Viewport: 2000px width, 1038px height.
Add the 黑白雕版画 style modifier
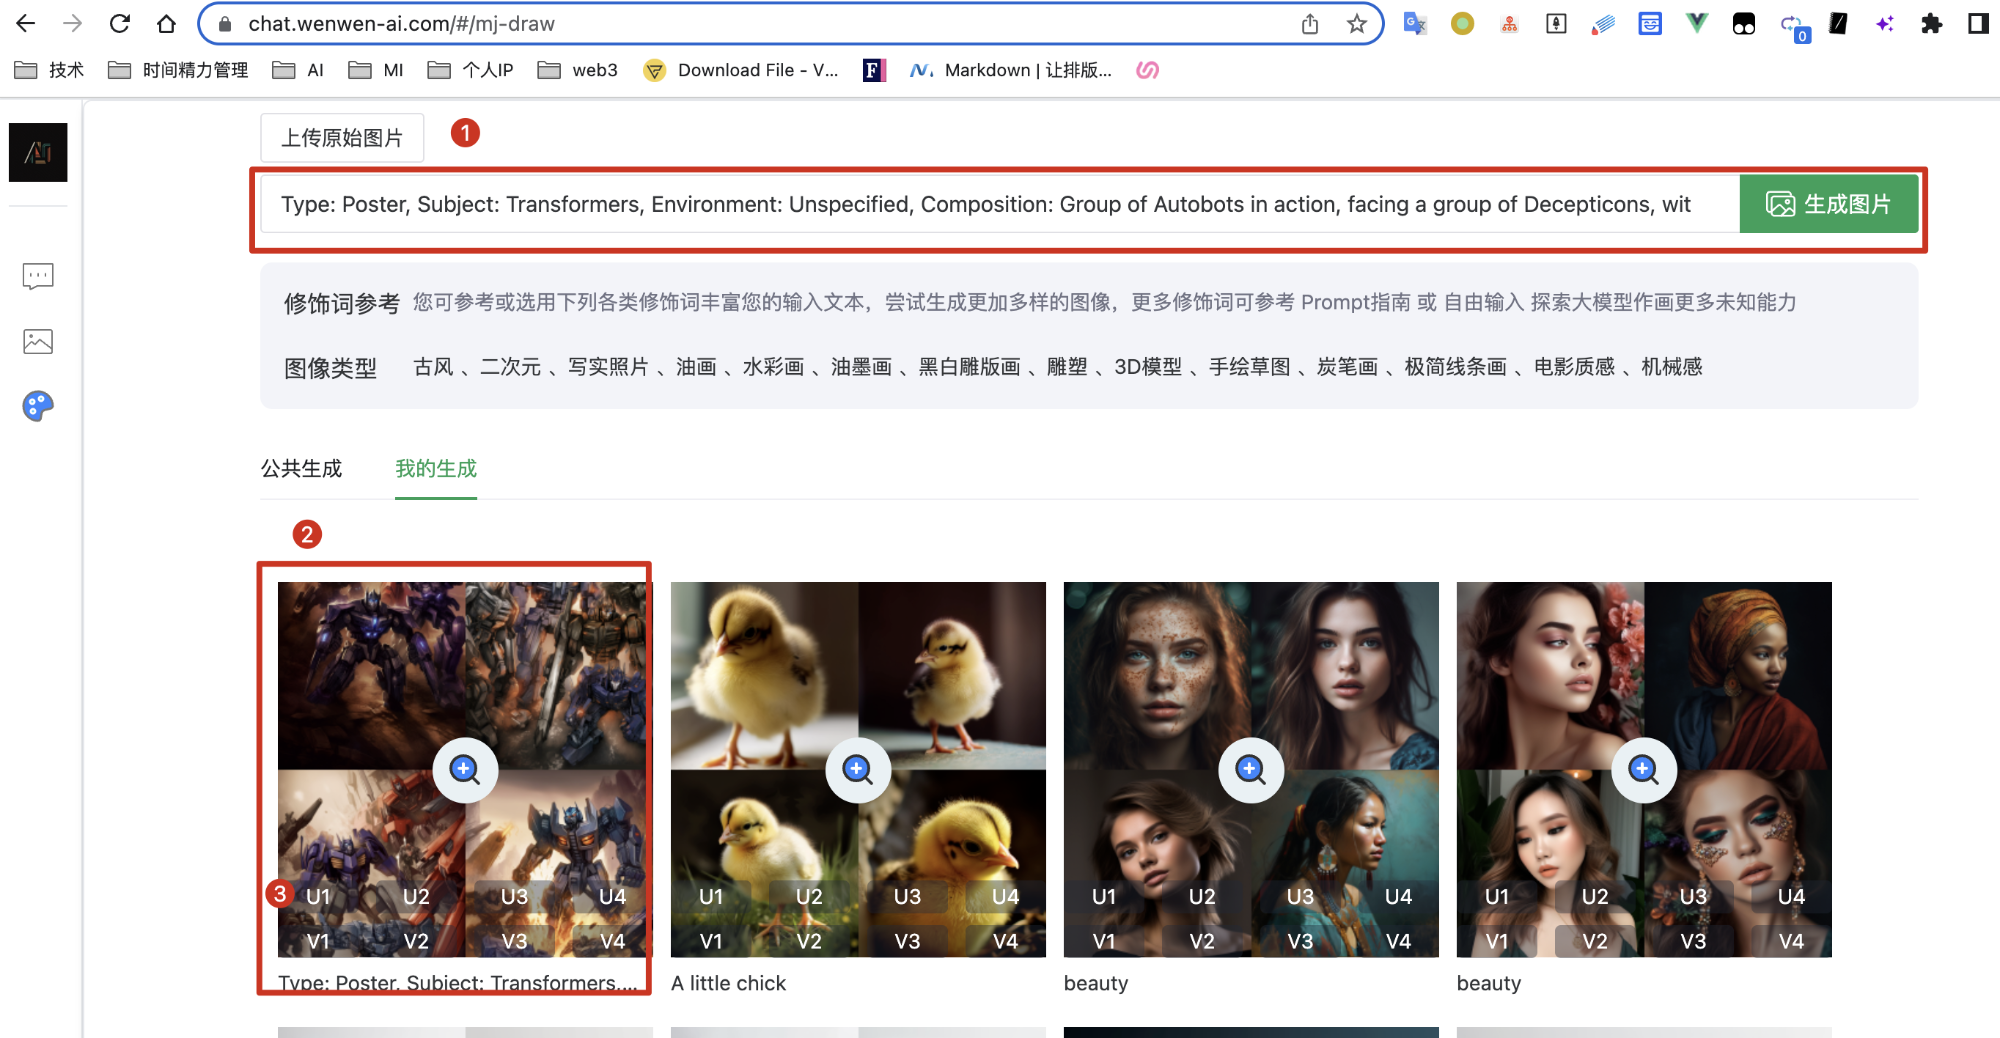pyautogui.click(x=969, y=367)
